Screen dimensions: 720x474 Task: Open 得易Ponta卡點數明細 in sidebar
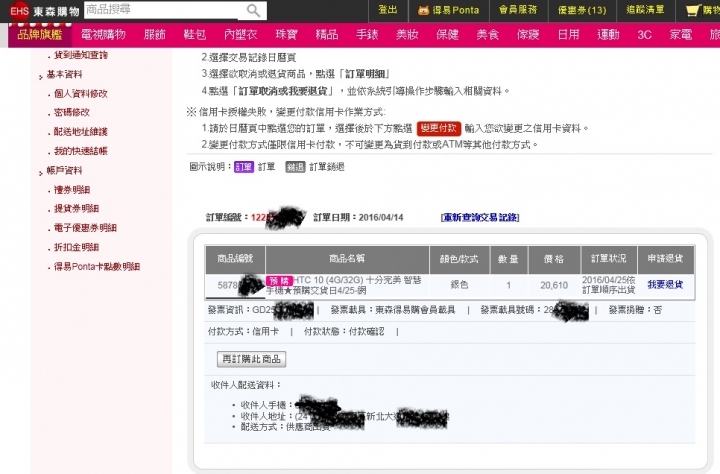(x=97, y=266)
